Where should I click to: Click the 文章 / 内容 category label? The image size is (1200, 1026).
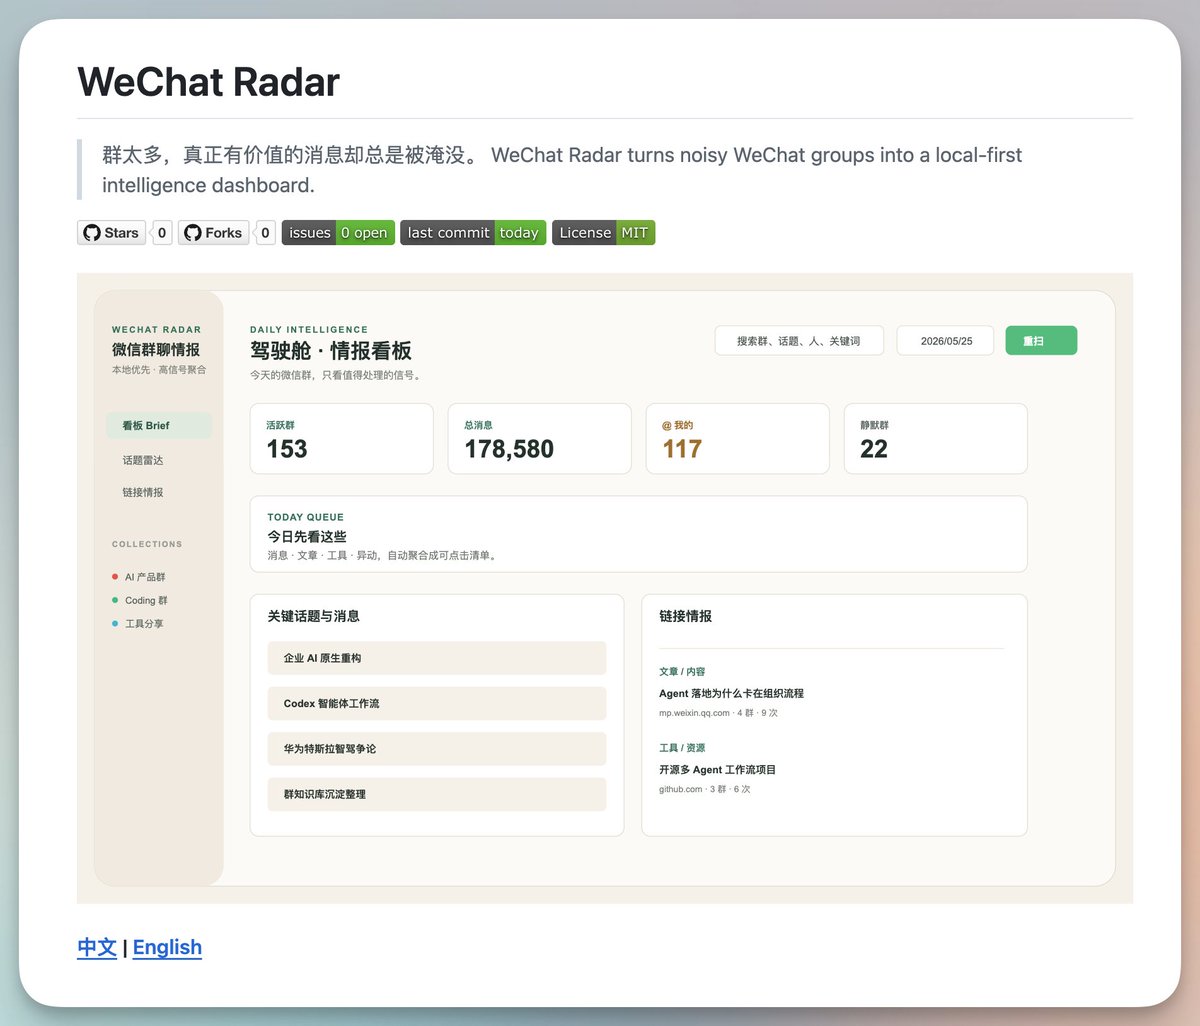tap(682, 671)
